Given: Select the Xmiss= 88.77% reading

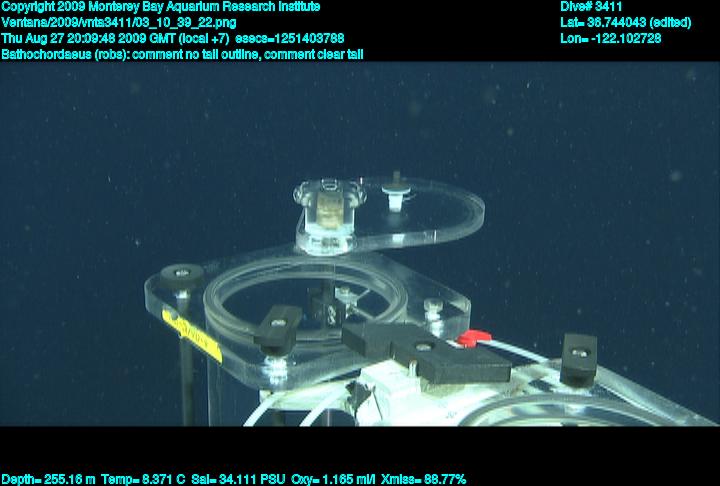Looking at the screenshot, I should (x=423, y=480).
